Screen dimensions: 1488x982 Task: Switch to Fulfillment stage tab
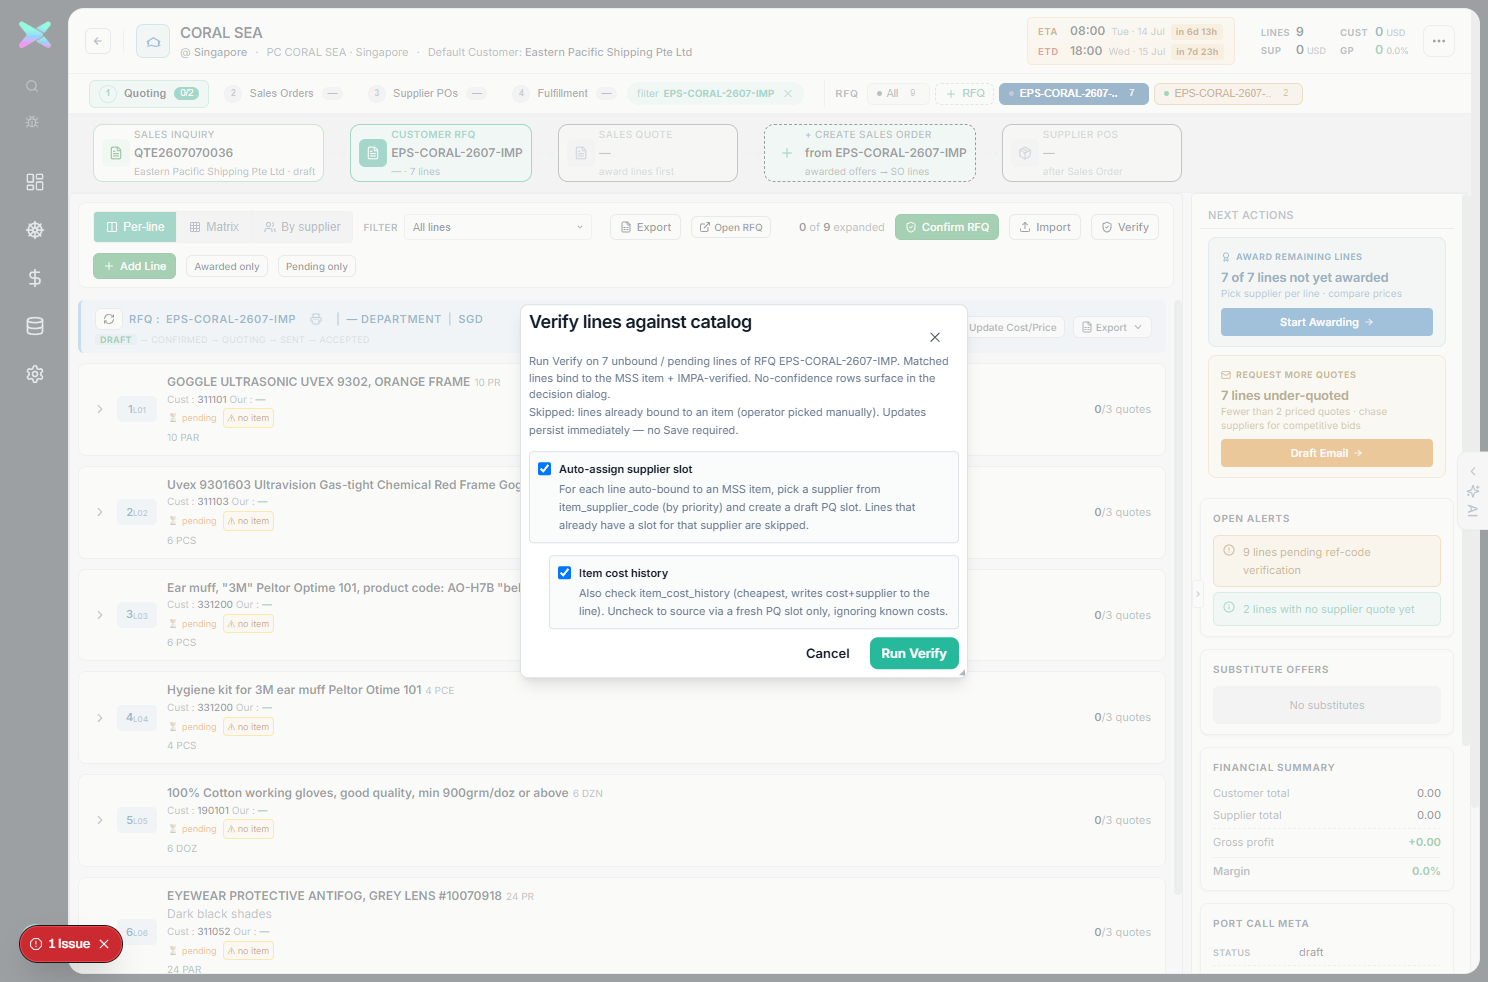(x=564, y=93)
